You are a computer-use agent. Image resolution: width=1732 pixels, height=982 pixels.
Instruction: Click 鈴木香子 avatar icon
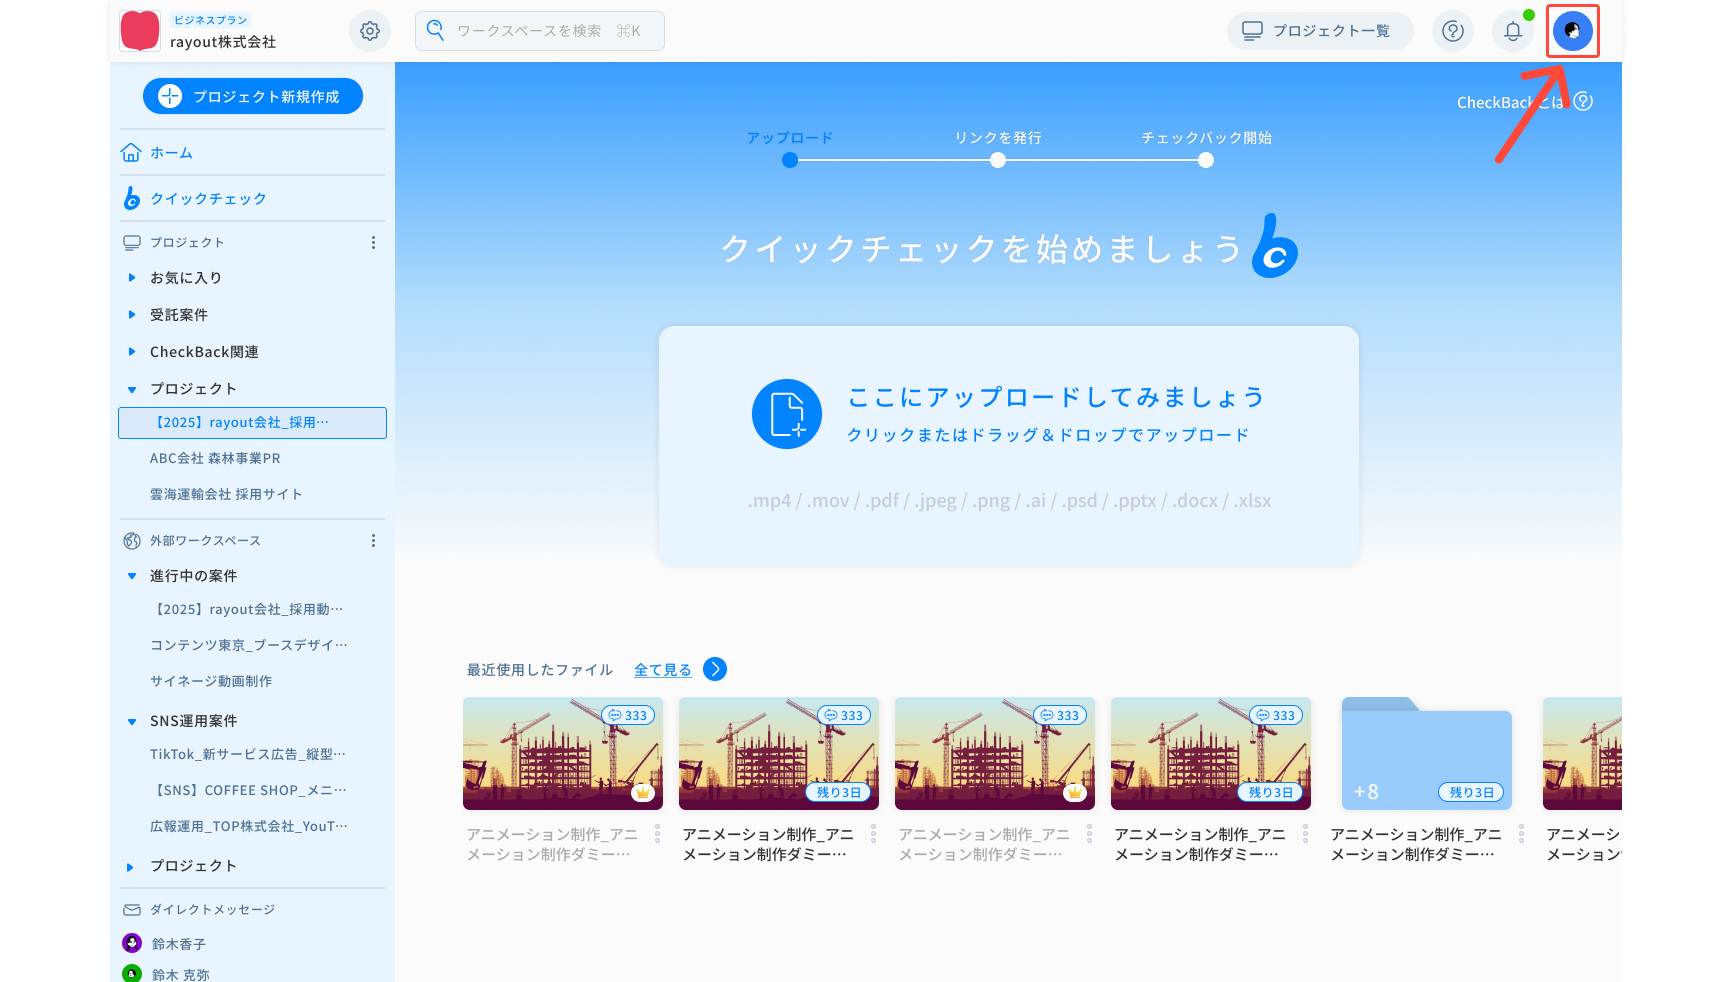click(132, 943)
